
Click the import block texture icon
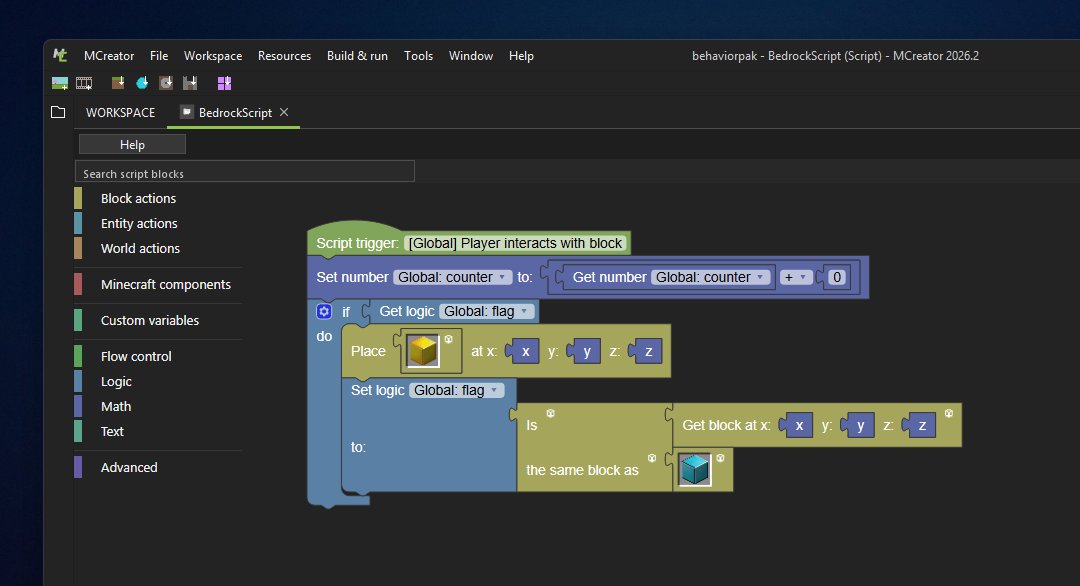[118, 83]
